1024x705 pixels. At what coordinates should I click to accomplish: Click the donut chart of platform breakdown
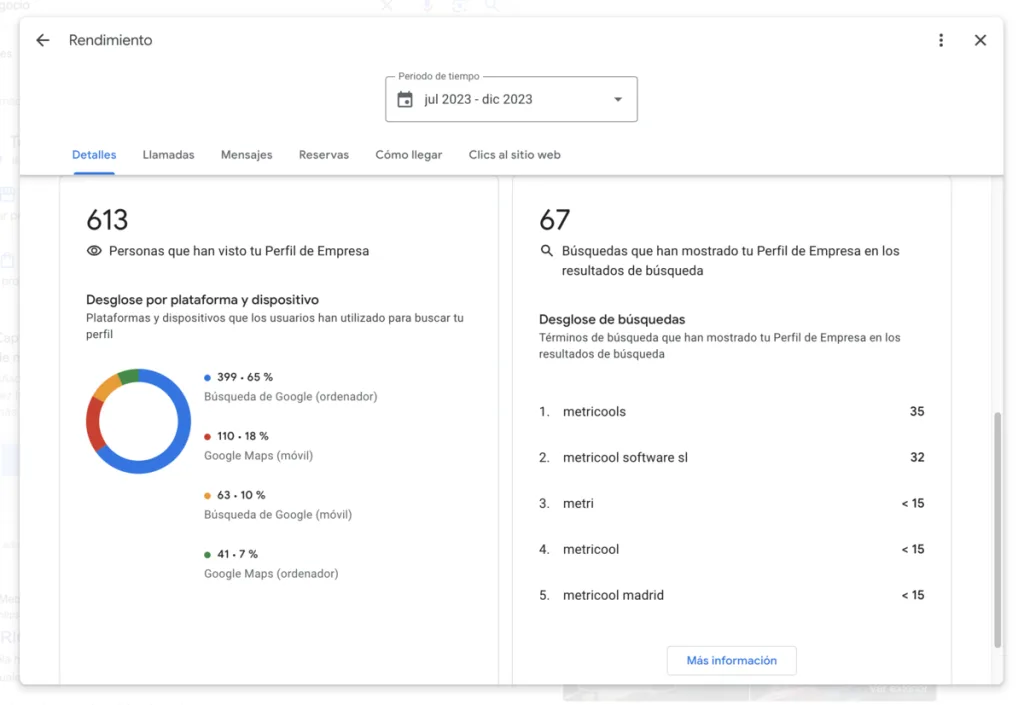pos(138,421)
